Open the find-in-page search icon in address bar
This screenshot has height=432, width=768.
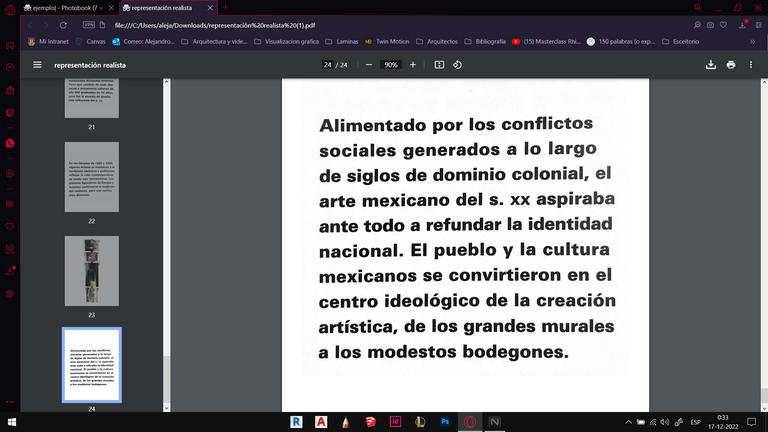pyautogui.click(x=697, y=25)
